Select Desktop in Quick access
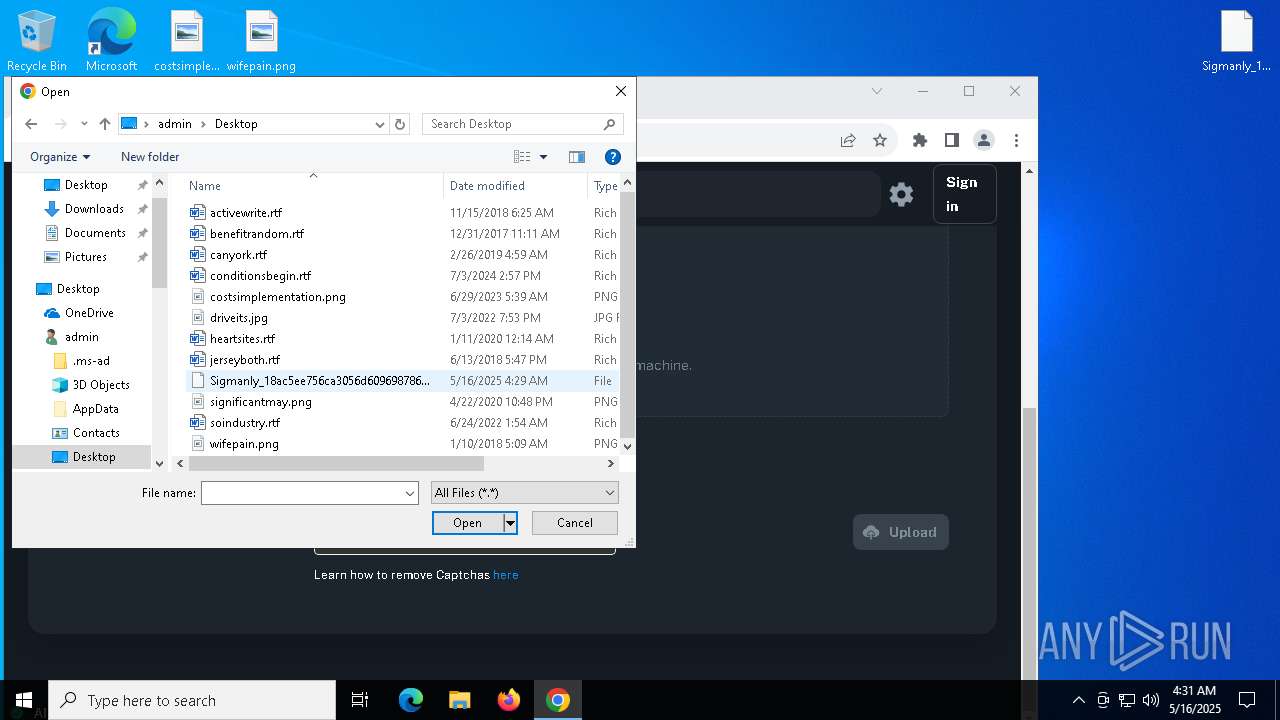This screenshot has width=1280, height=720. pos(86,185)
